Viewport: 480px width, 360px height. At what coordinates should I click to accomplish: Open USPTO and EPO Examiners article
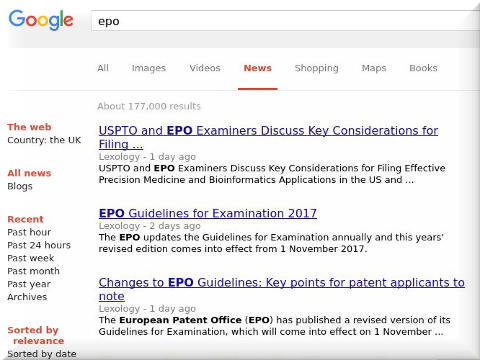(268, 137)
